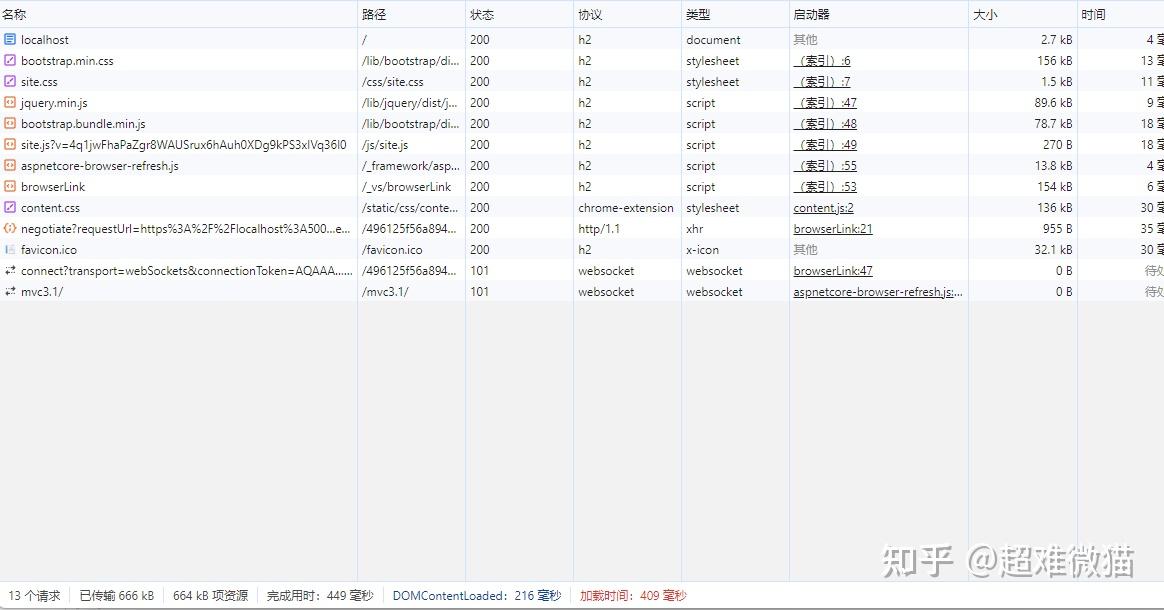Click the websocket icon on the mvc3.1/ row
Image resolution: width=1164 pixels, height=610 pixels.
coord(10,291)
